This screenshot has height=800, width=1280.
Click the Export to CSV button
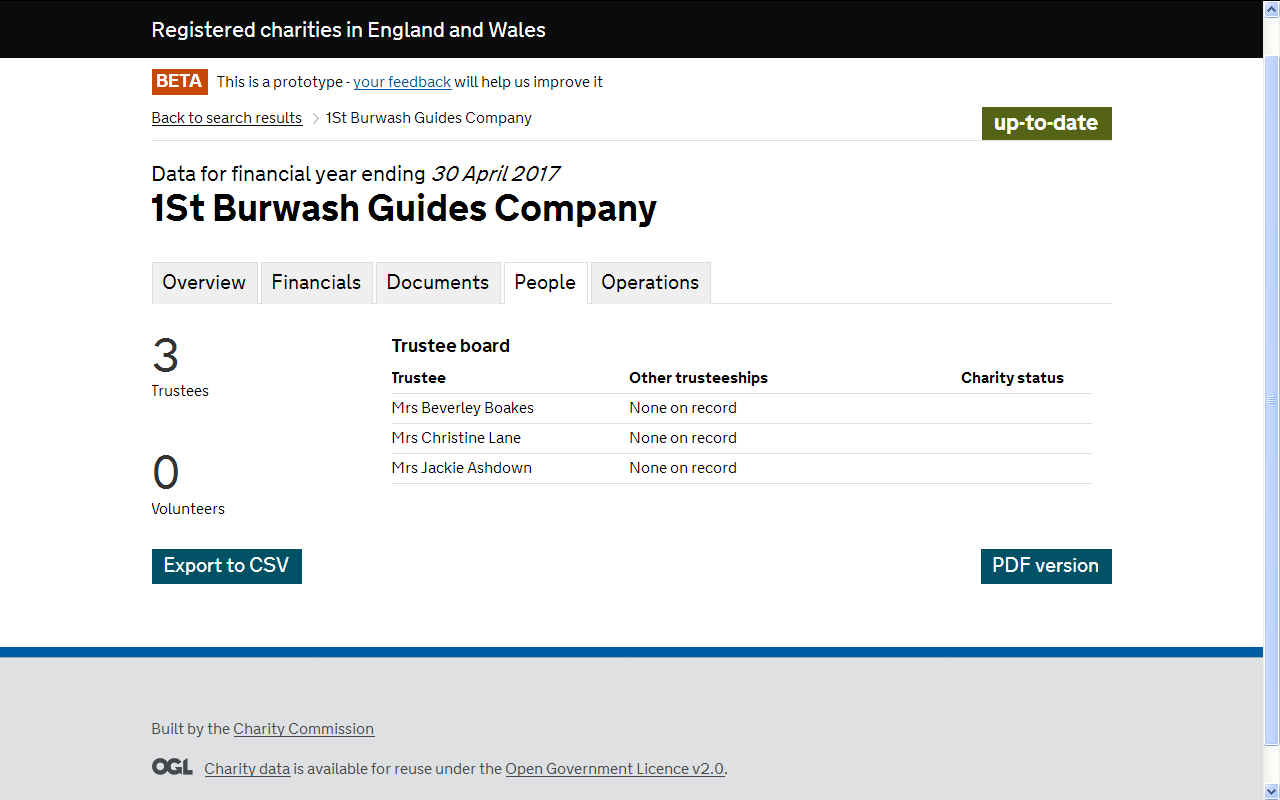coord(227,566)
